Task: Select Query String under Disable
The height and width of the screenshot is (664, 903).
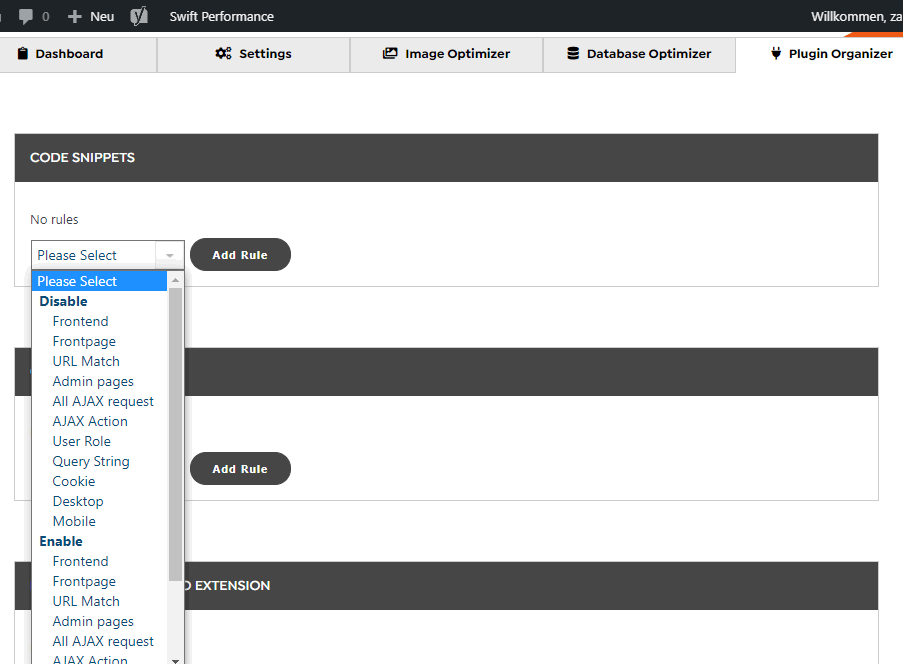Action: (90, 461)
